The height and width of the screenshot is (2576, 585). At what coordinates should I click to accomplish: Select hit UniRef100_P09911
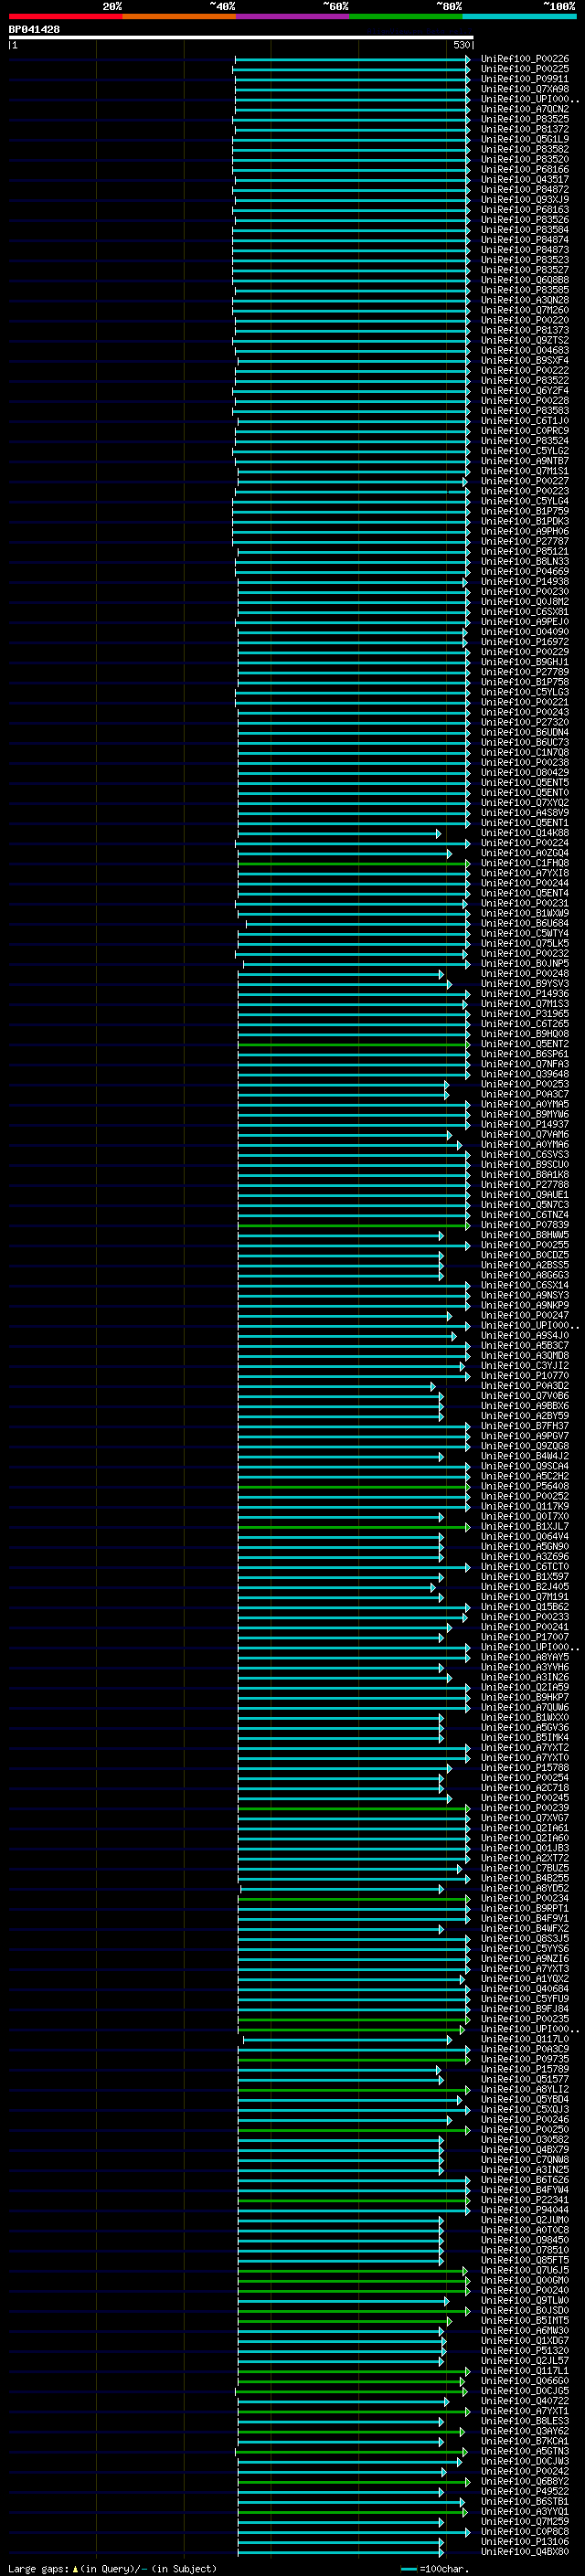coord(524,79)
